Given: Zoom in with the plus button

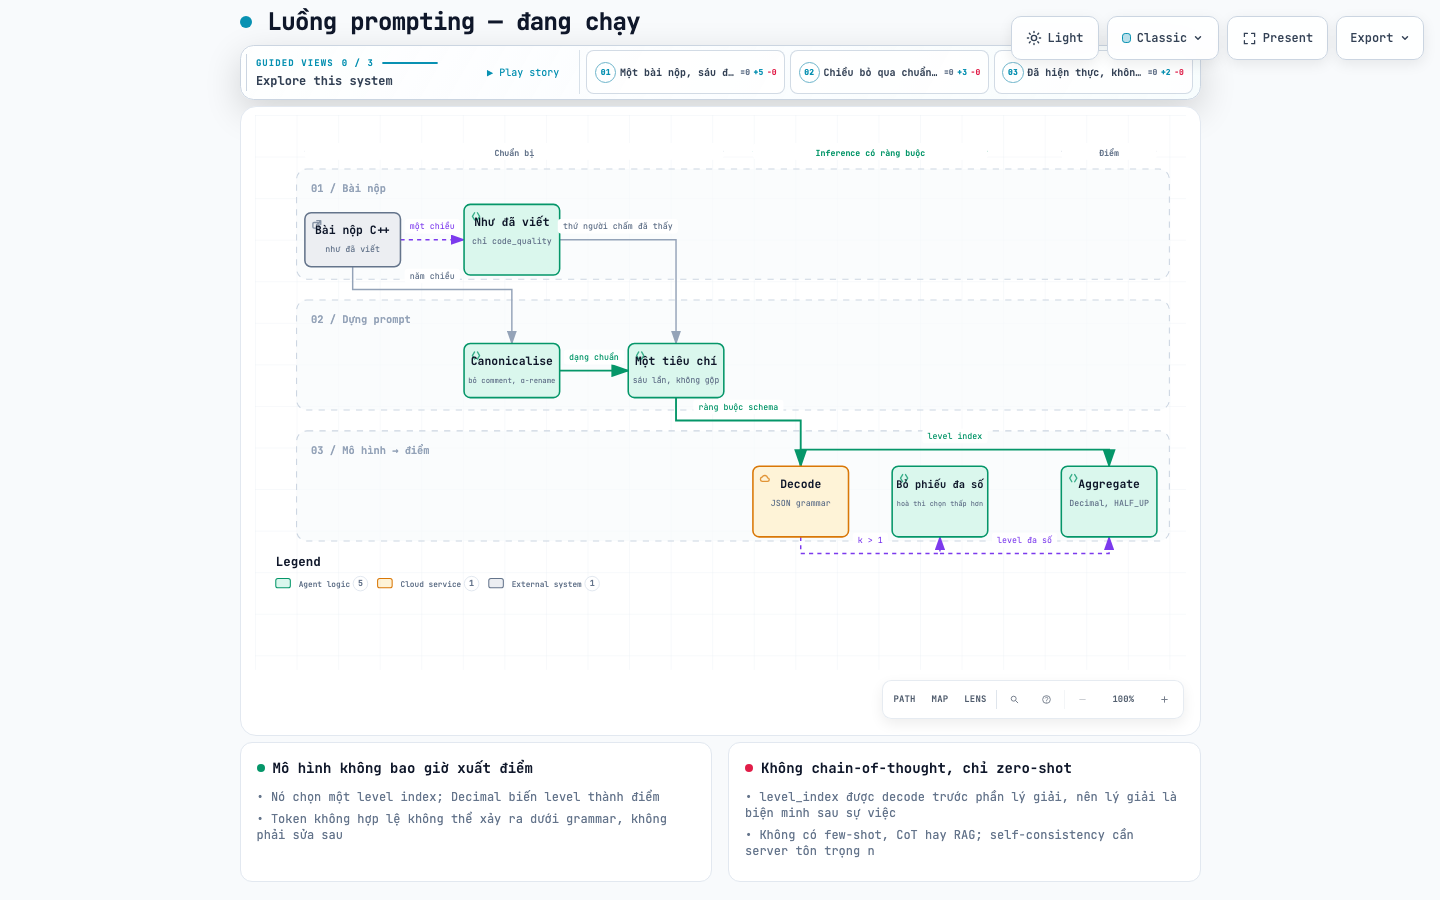Looking at the screenshot, I should (1164, 700).
